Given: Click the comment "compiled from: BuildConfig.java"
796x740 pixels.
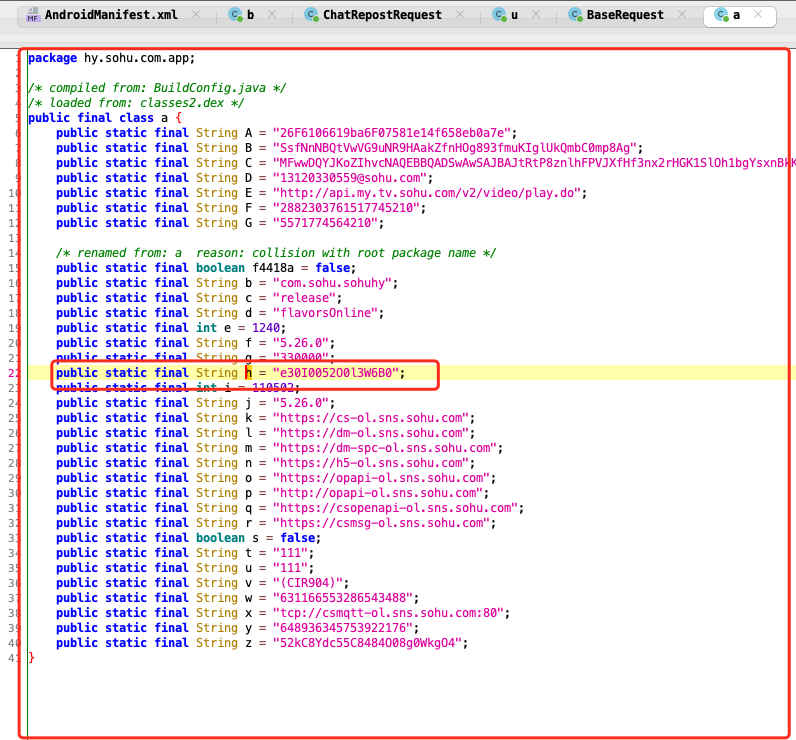Looking at the screenshot, I should pyautogui.click(x=157, y=88).
